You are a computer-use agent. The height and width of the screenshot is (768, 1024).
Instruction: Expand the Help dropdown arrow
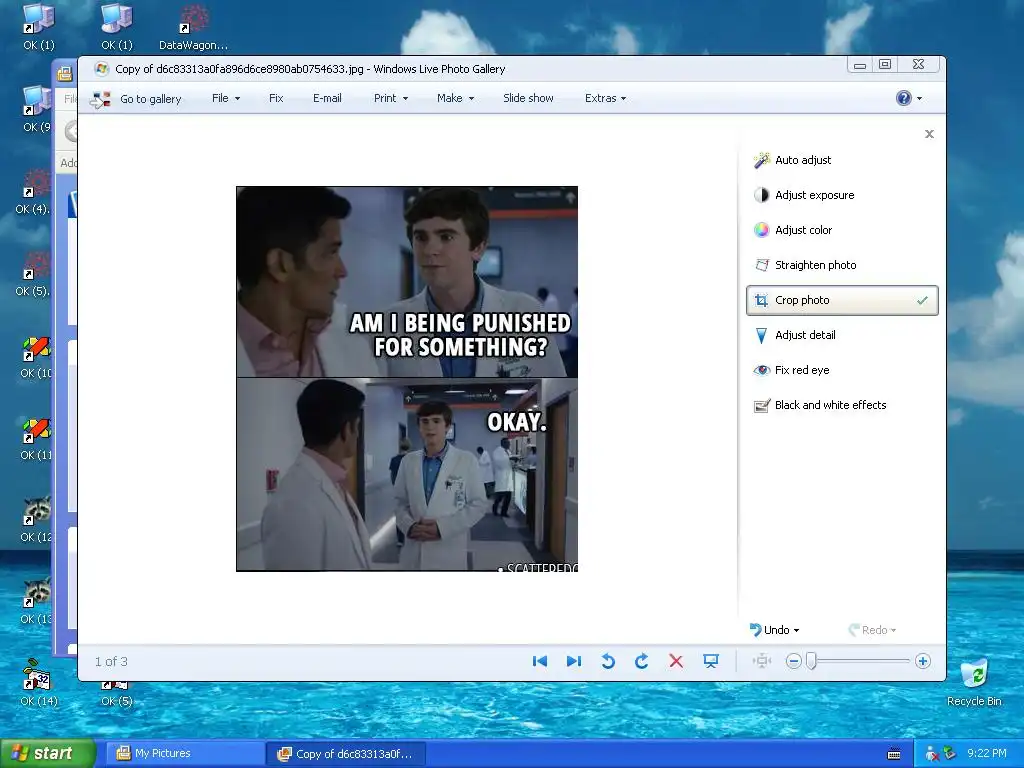tap(920, 99)
